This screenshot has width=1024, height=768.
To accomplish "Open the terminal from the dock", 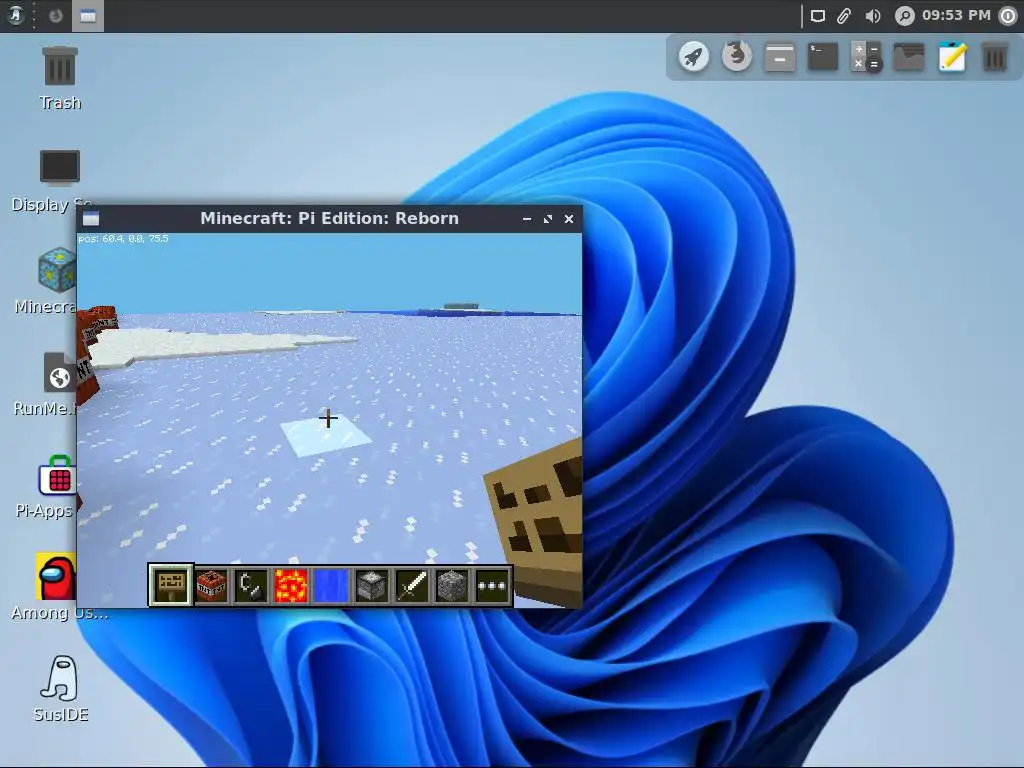I will coord(823,56).
